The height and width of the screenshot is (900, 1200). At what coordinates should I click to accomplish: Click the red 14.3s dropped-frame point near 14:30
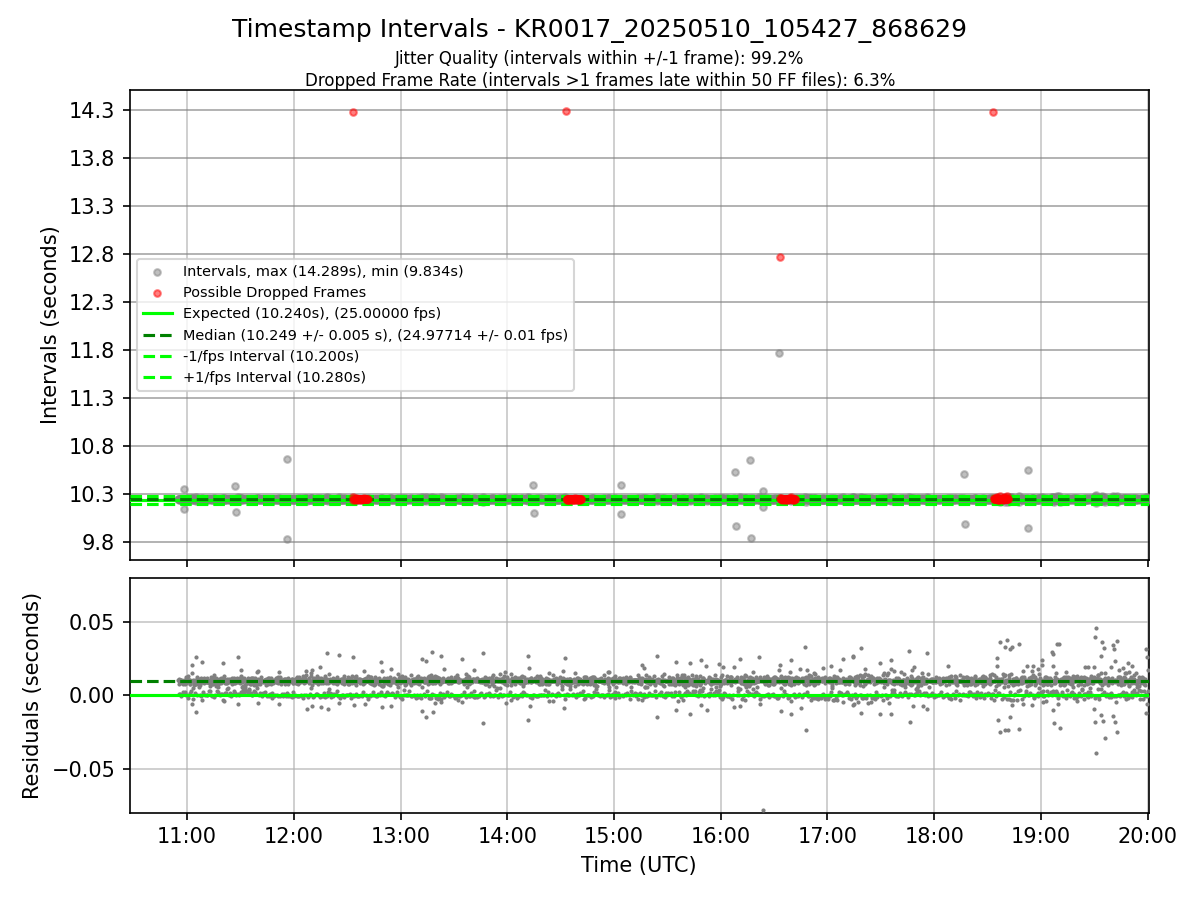pyautogui.click(x=566, y=111)
